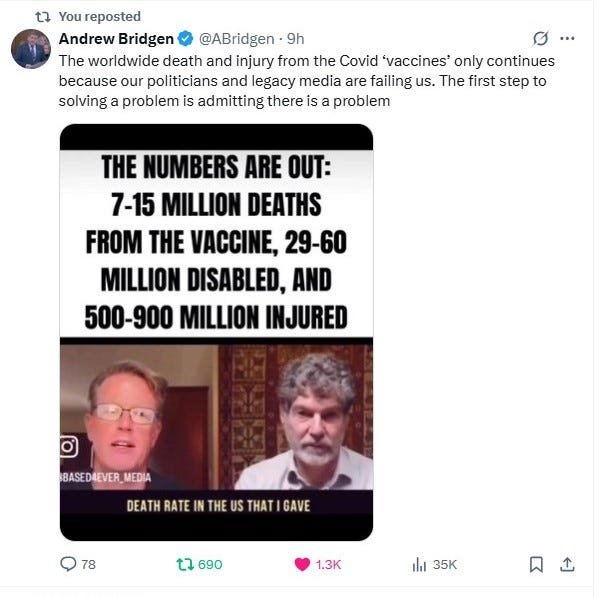Screen dimensions: 602x597
Task: Undo repost via green repost icon
Action: 185,564
